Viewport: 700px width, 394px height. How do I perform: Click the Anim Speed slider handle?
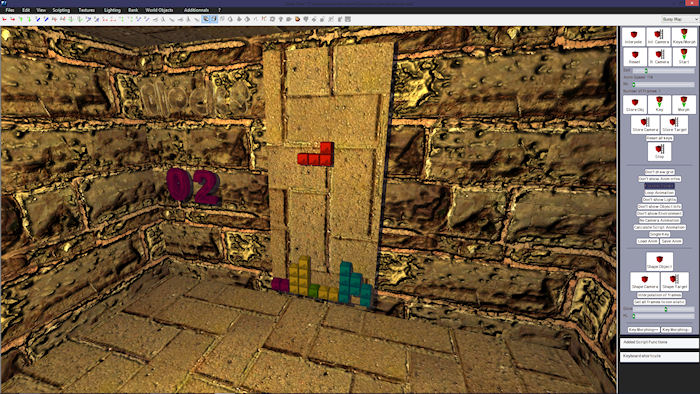tap(633, 84)
